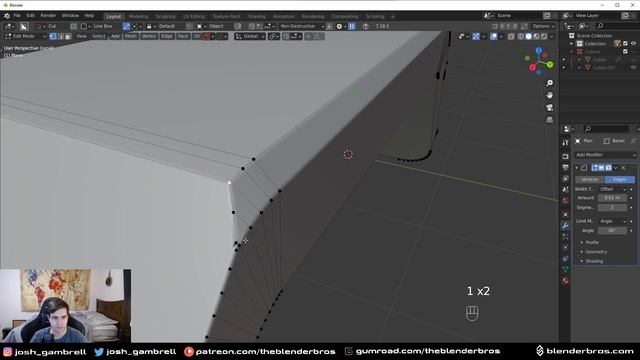
Task: Open the Help menu
Action: coord(89,16)
